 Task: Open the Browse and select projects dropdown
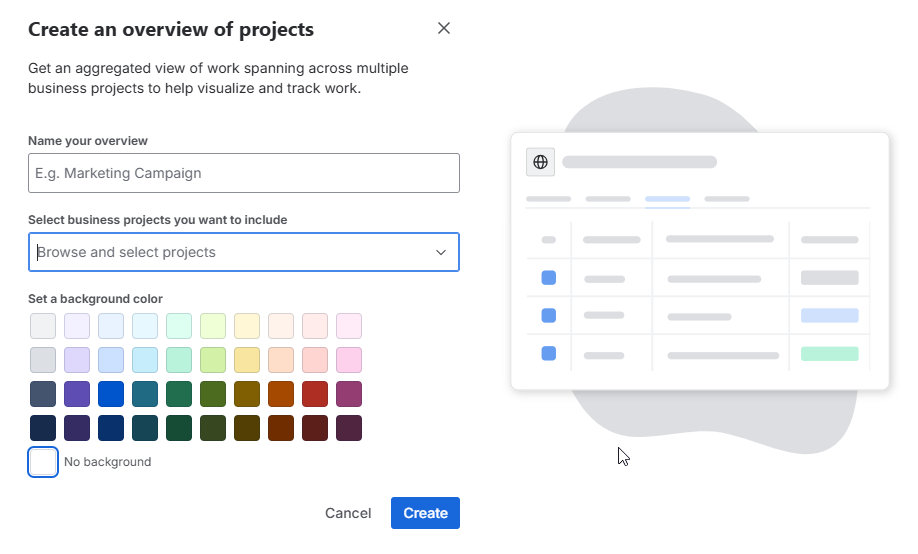point(244,252)
